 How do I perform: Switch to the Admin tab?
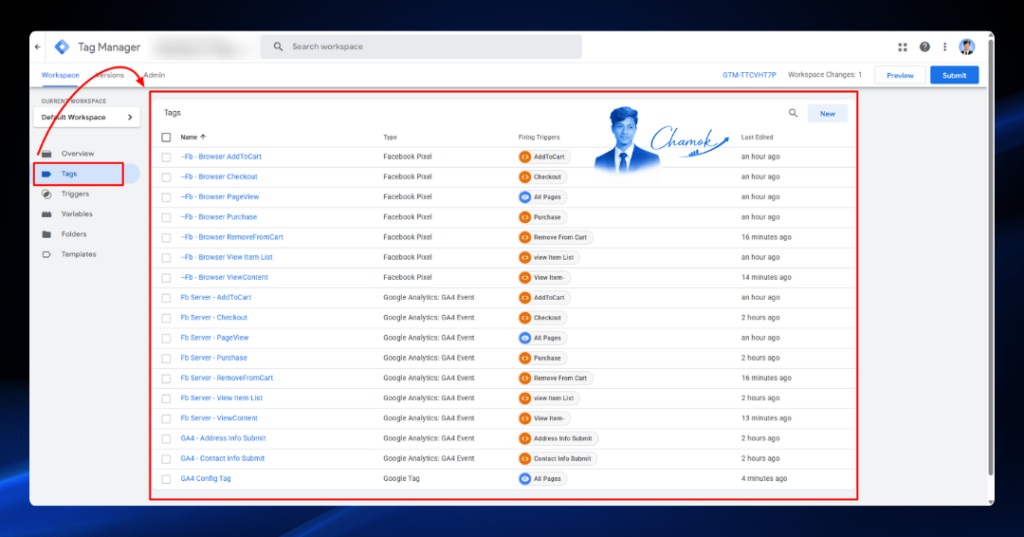pos(154,75)
